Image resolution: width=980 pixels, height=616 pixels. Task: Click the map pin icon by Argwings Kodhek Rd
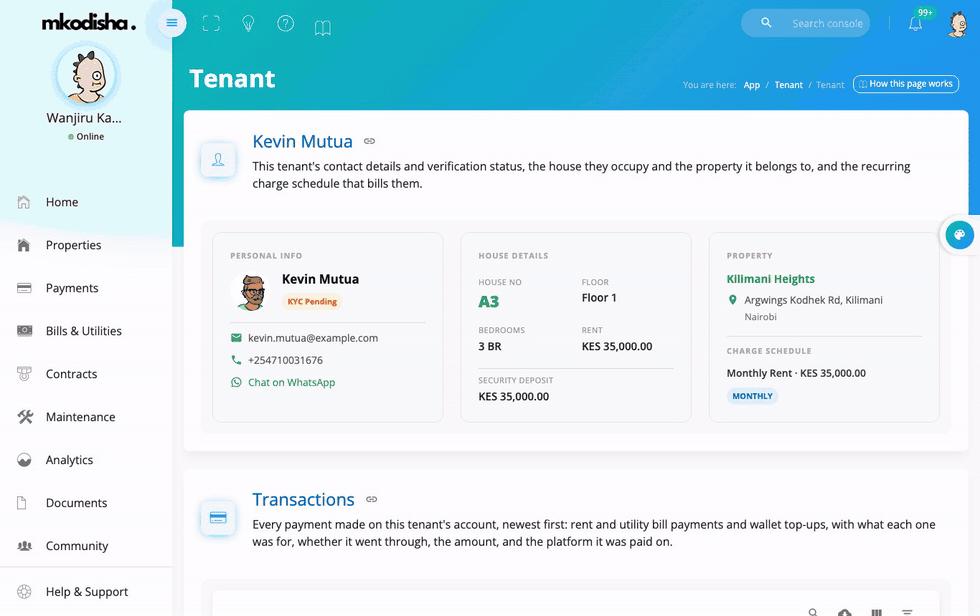pyautogui.click(x=732, y=300)
